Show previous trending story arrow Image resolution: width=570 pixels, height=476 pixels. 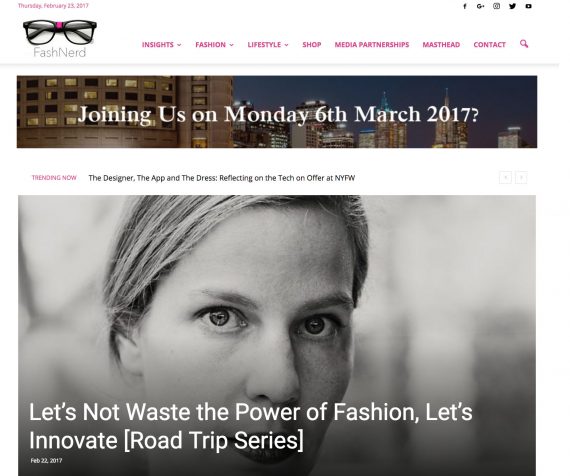505,177
